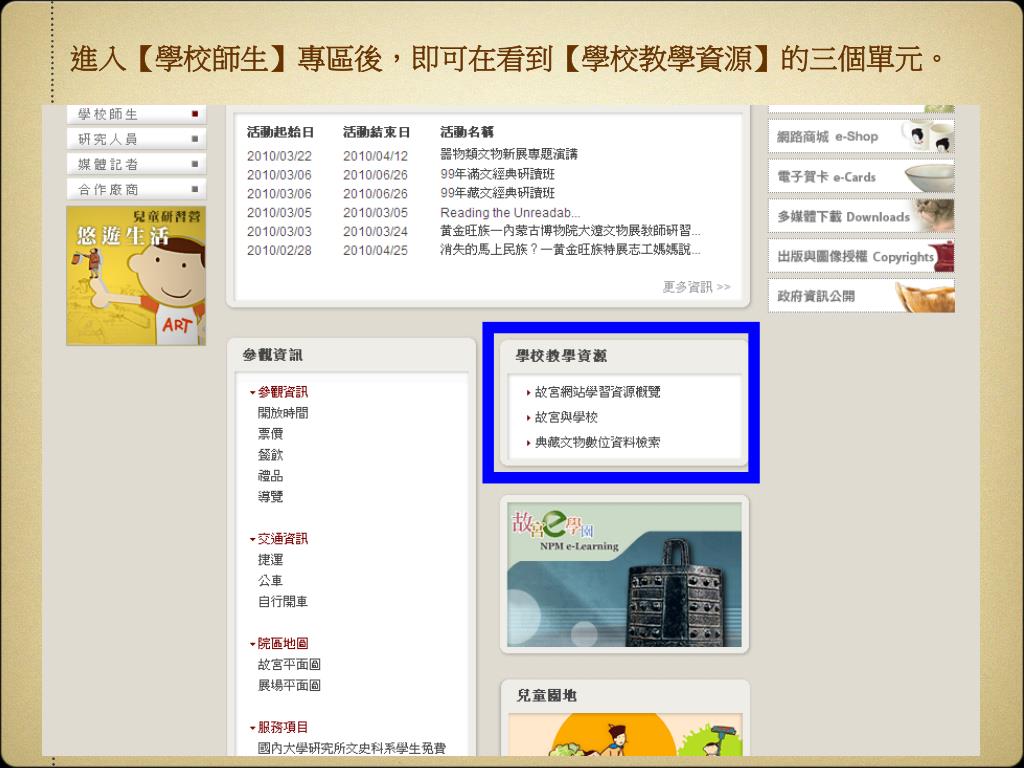
Task: Click the 學校教學資源 panel heading
Action: pyautogui.click(x=561, y=355)
